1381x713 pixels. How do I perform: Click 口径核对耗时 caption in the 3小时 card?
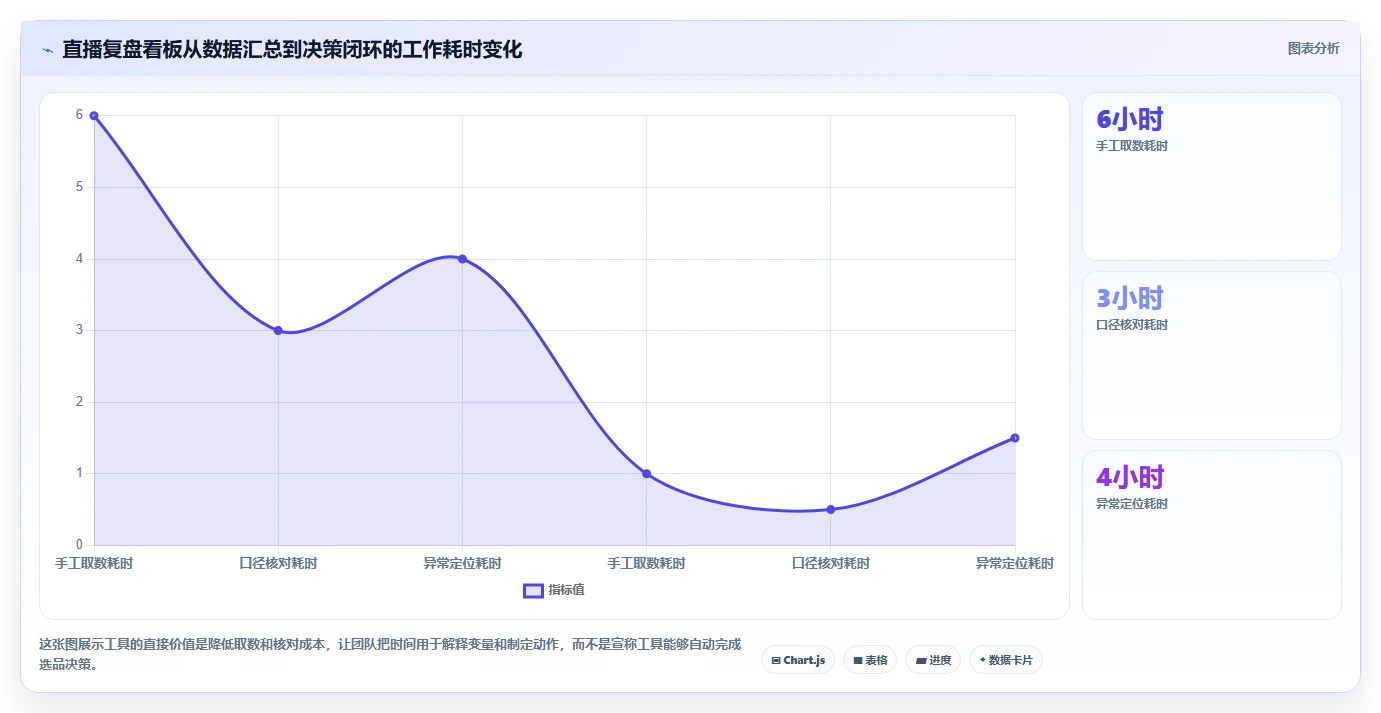(1132, 325)
